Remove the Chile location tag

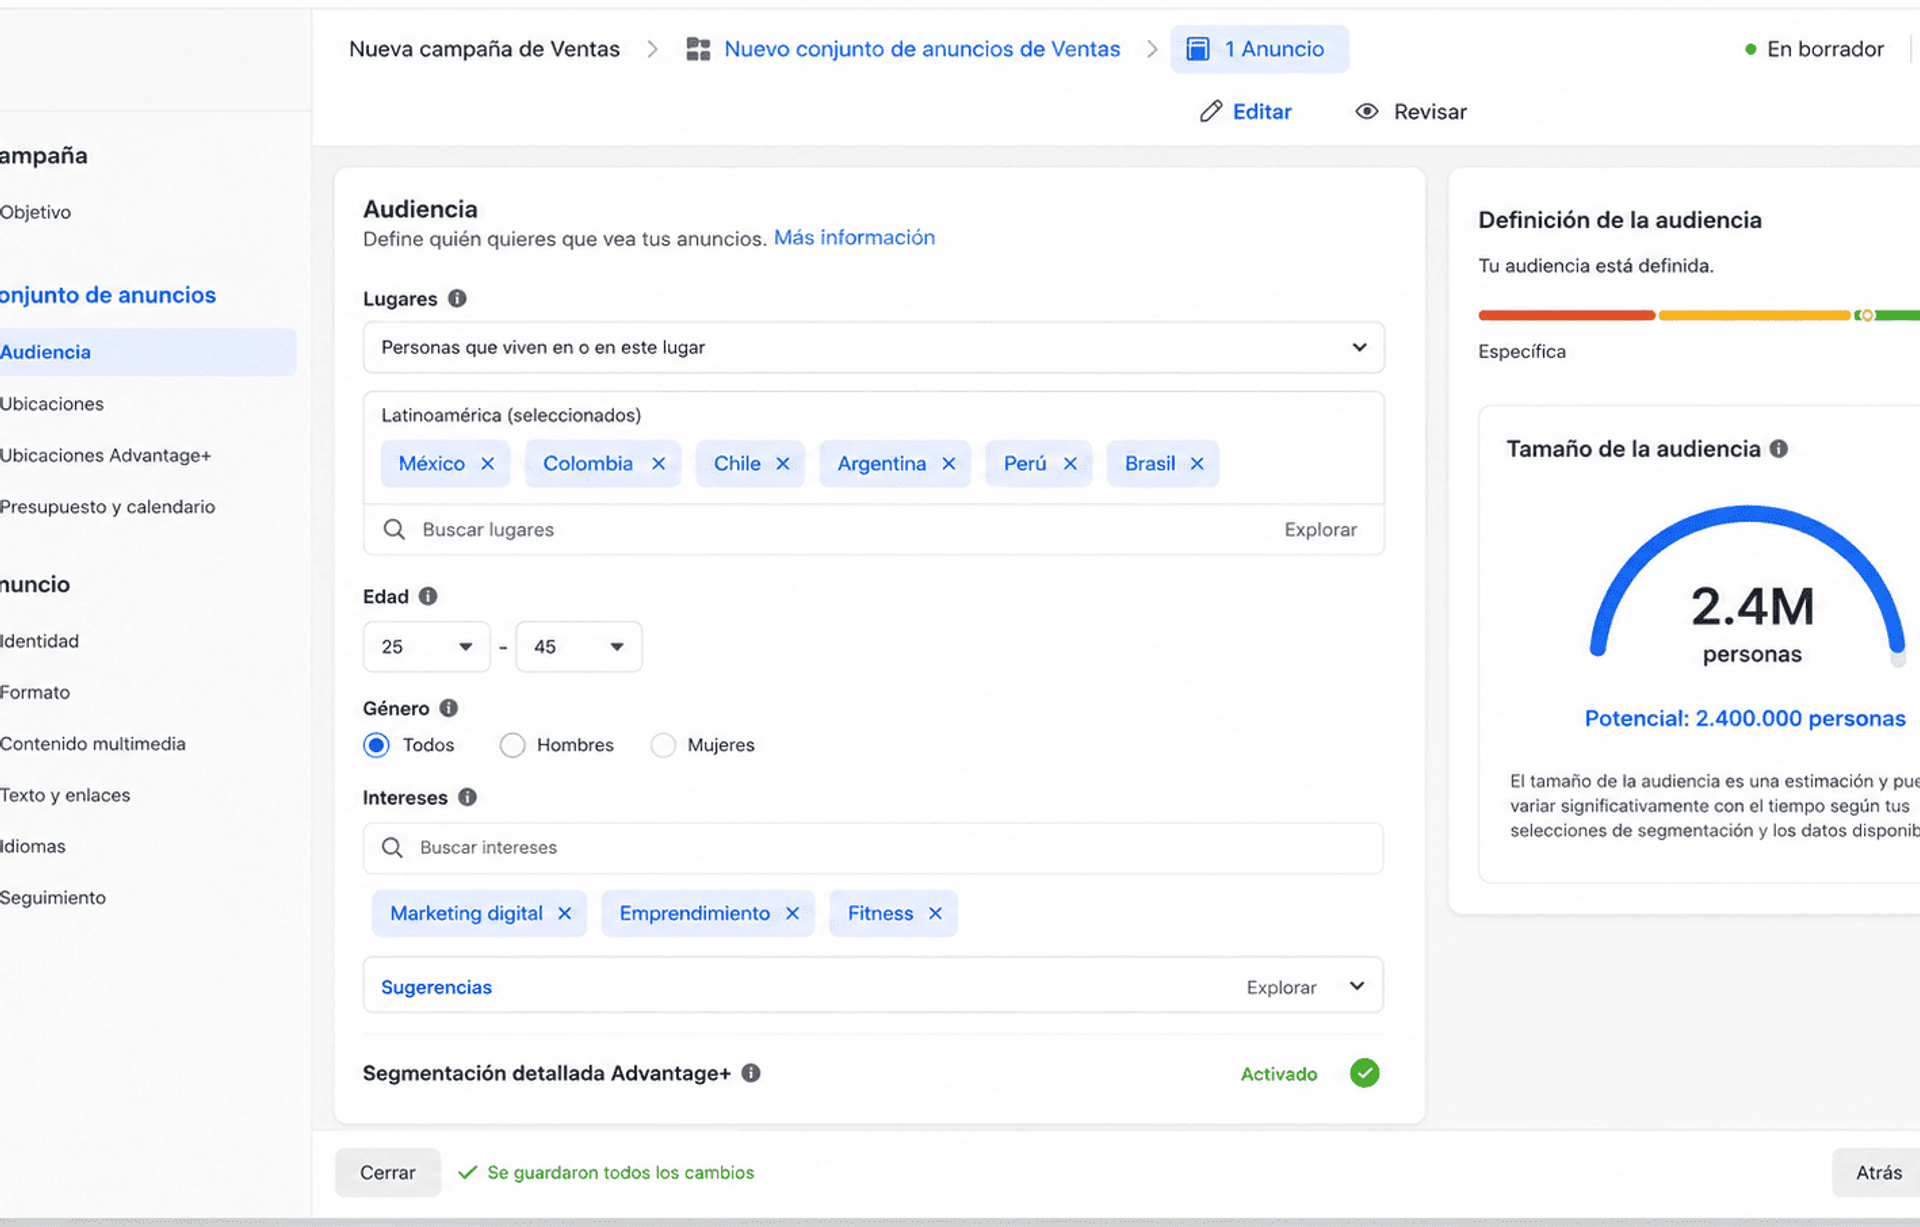783,464
